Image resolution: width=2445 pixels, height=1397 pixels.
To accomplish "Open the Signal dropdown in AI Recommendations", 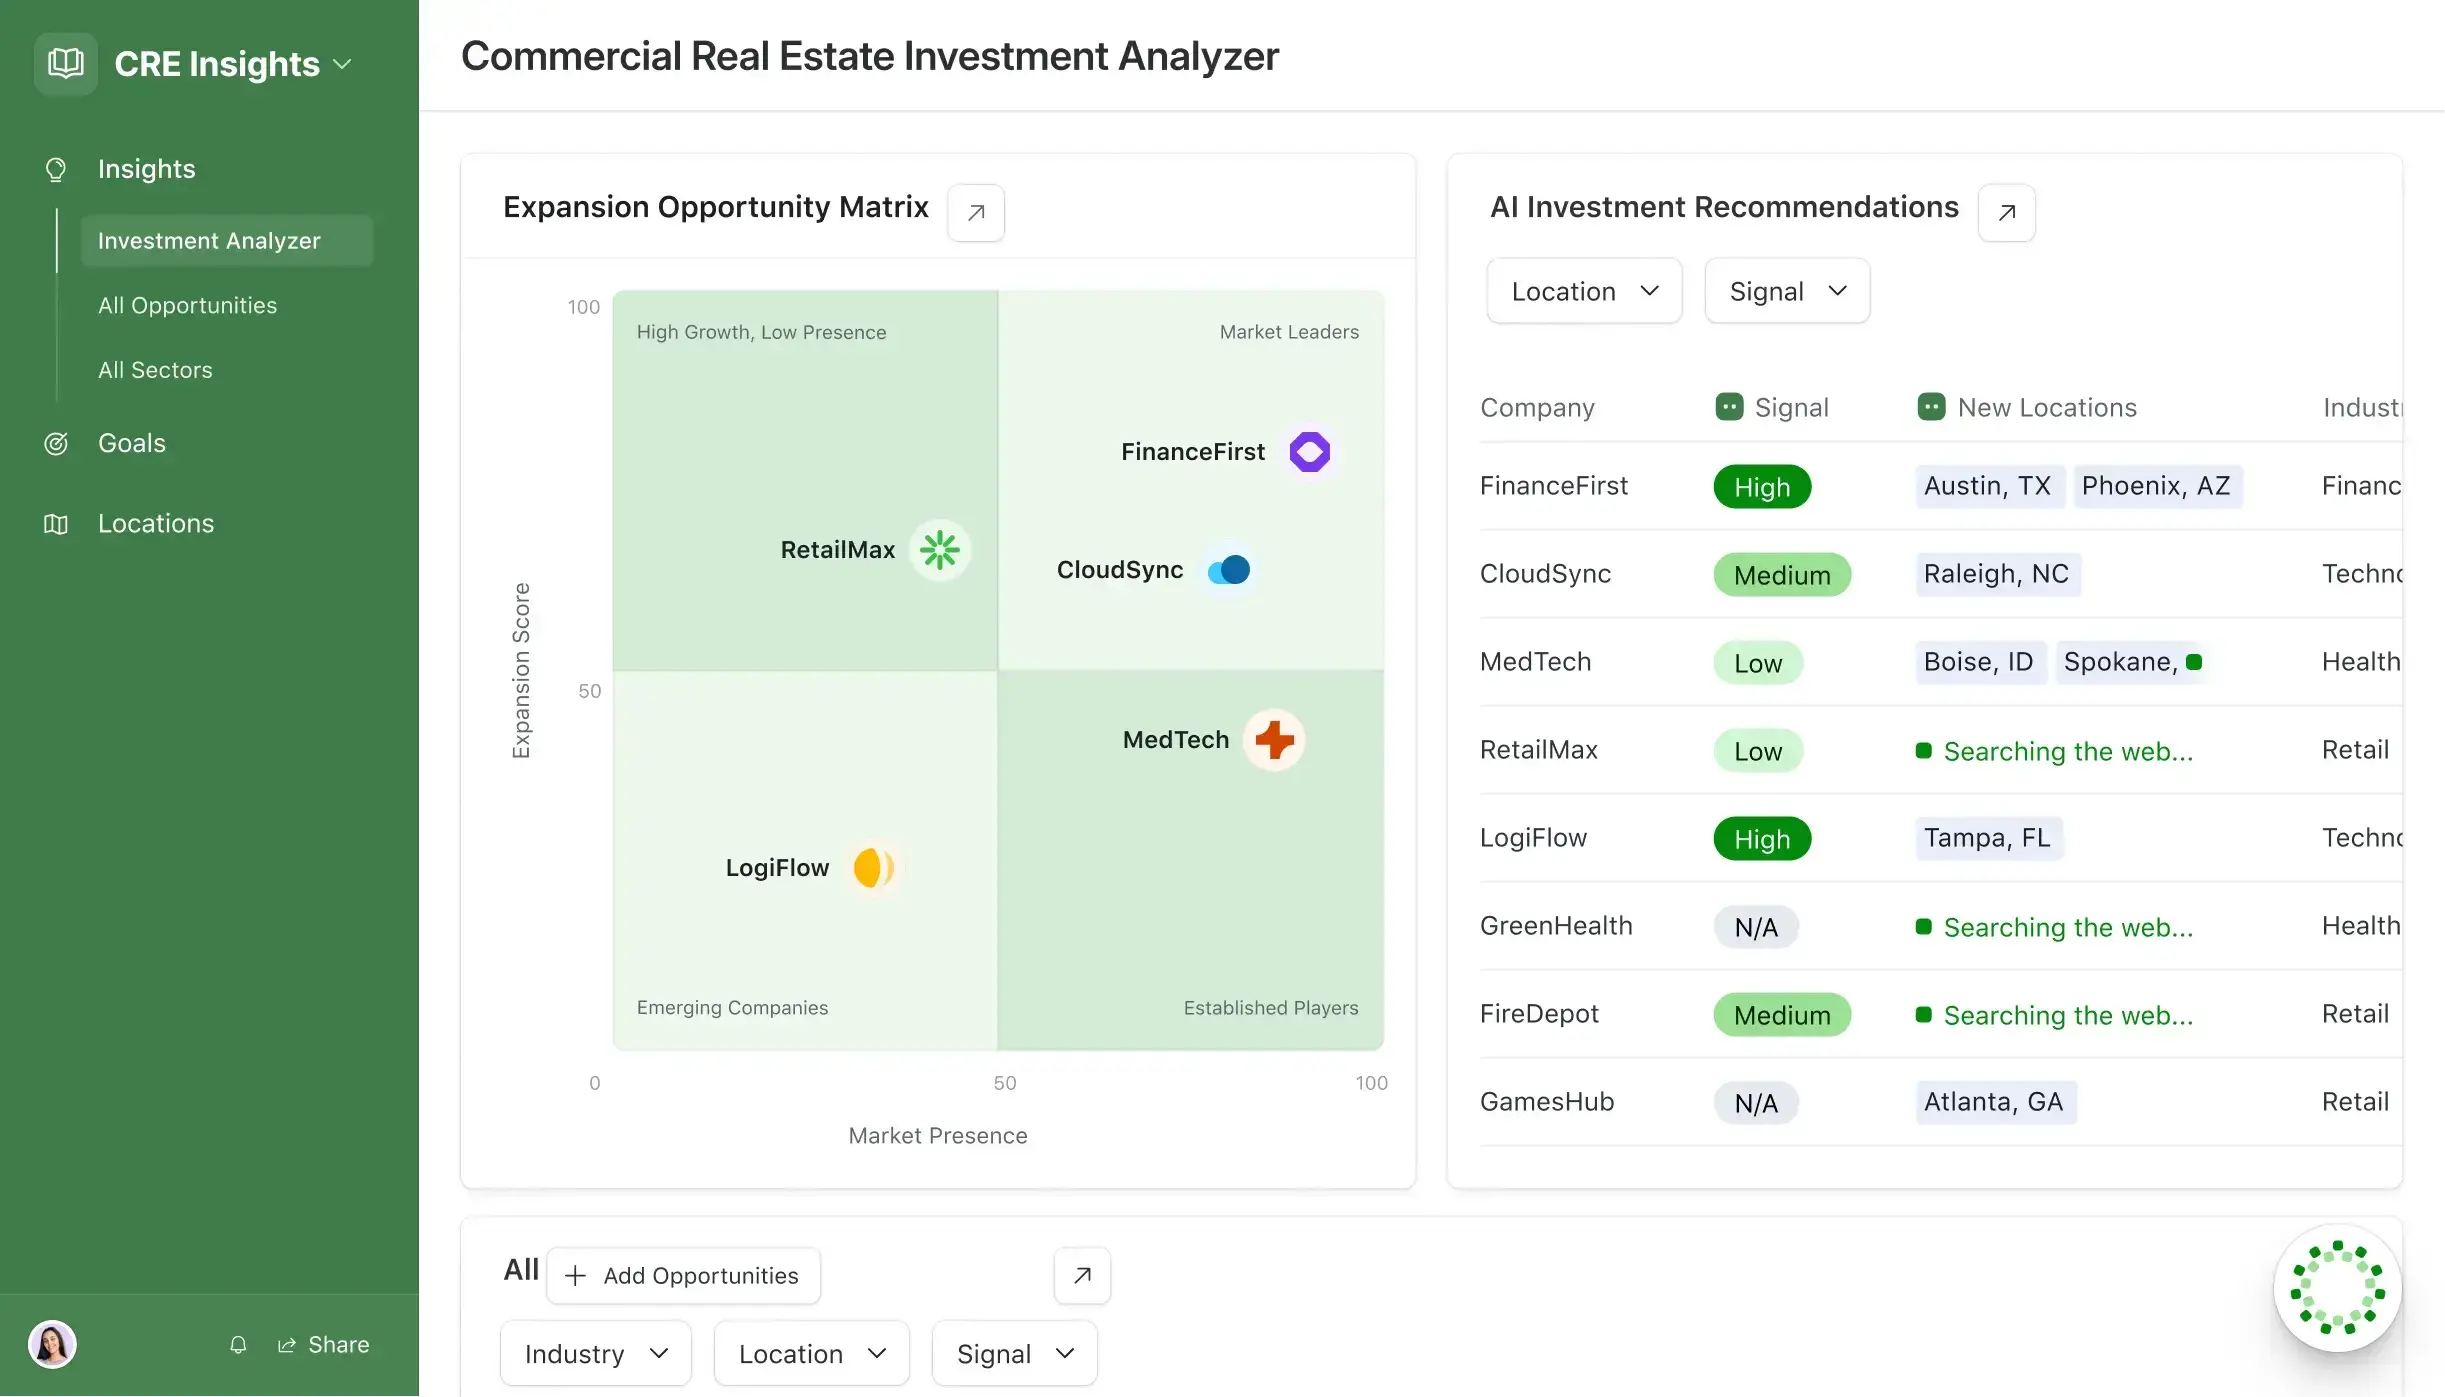I will pyautogui.click(x=1787, y=291).
